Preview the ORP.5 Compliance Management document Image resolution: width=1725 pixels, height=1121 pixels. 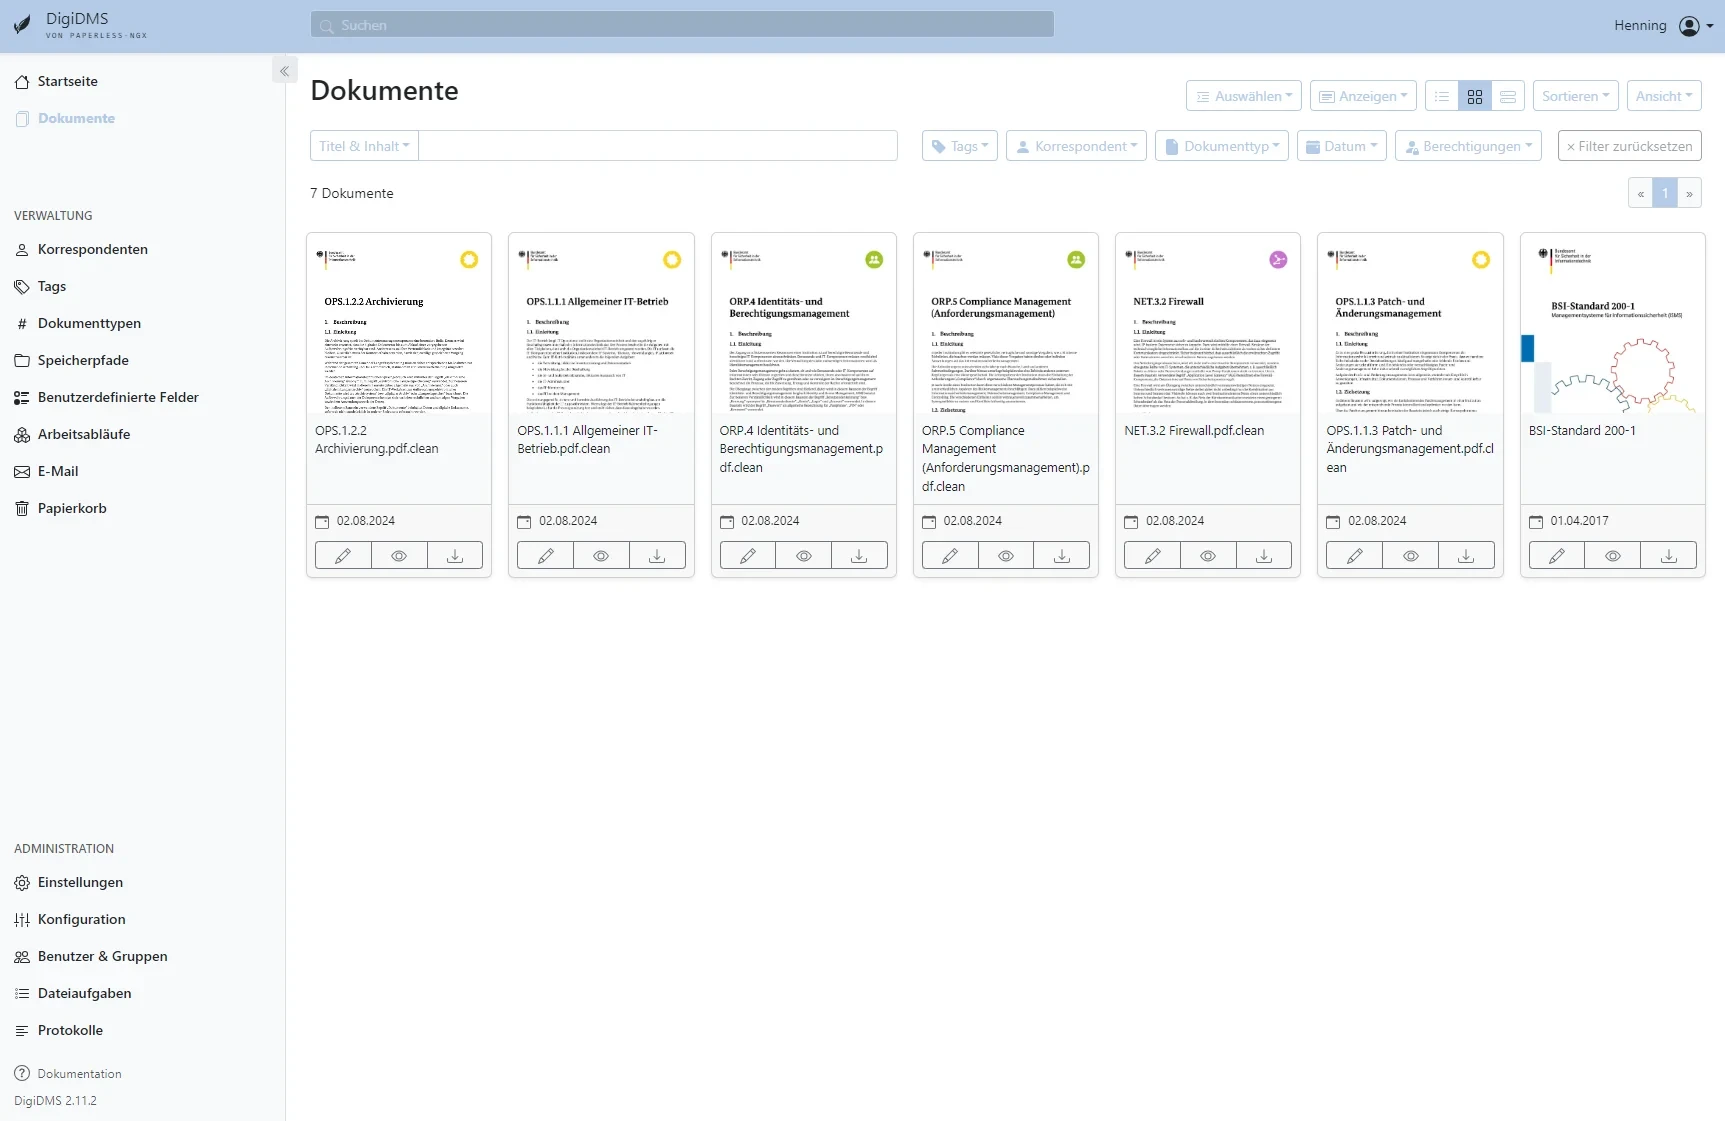pyautogui.click(x=1005, y=555)
